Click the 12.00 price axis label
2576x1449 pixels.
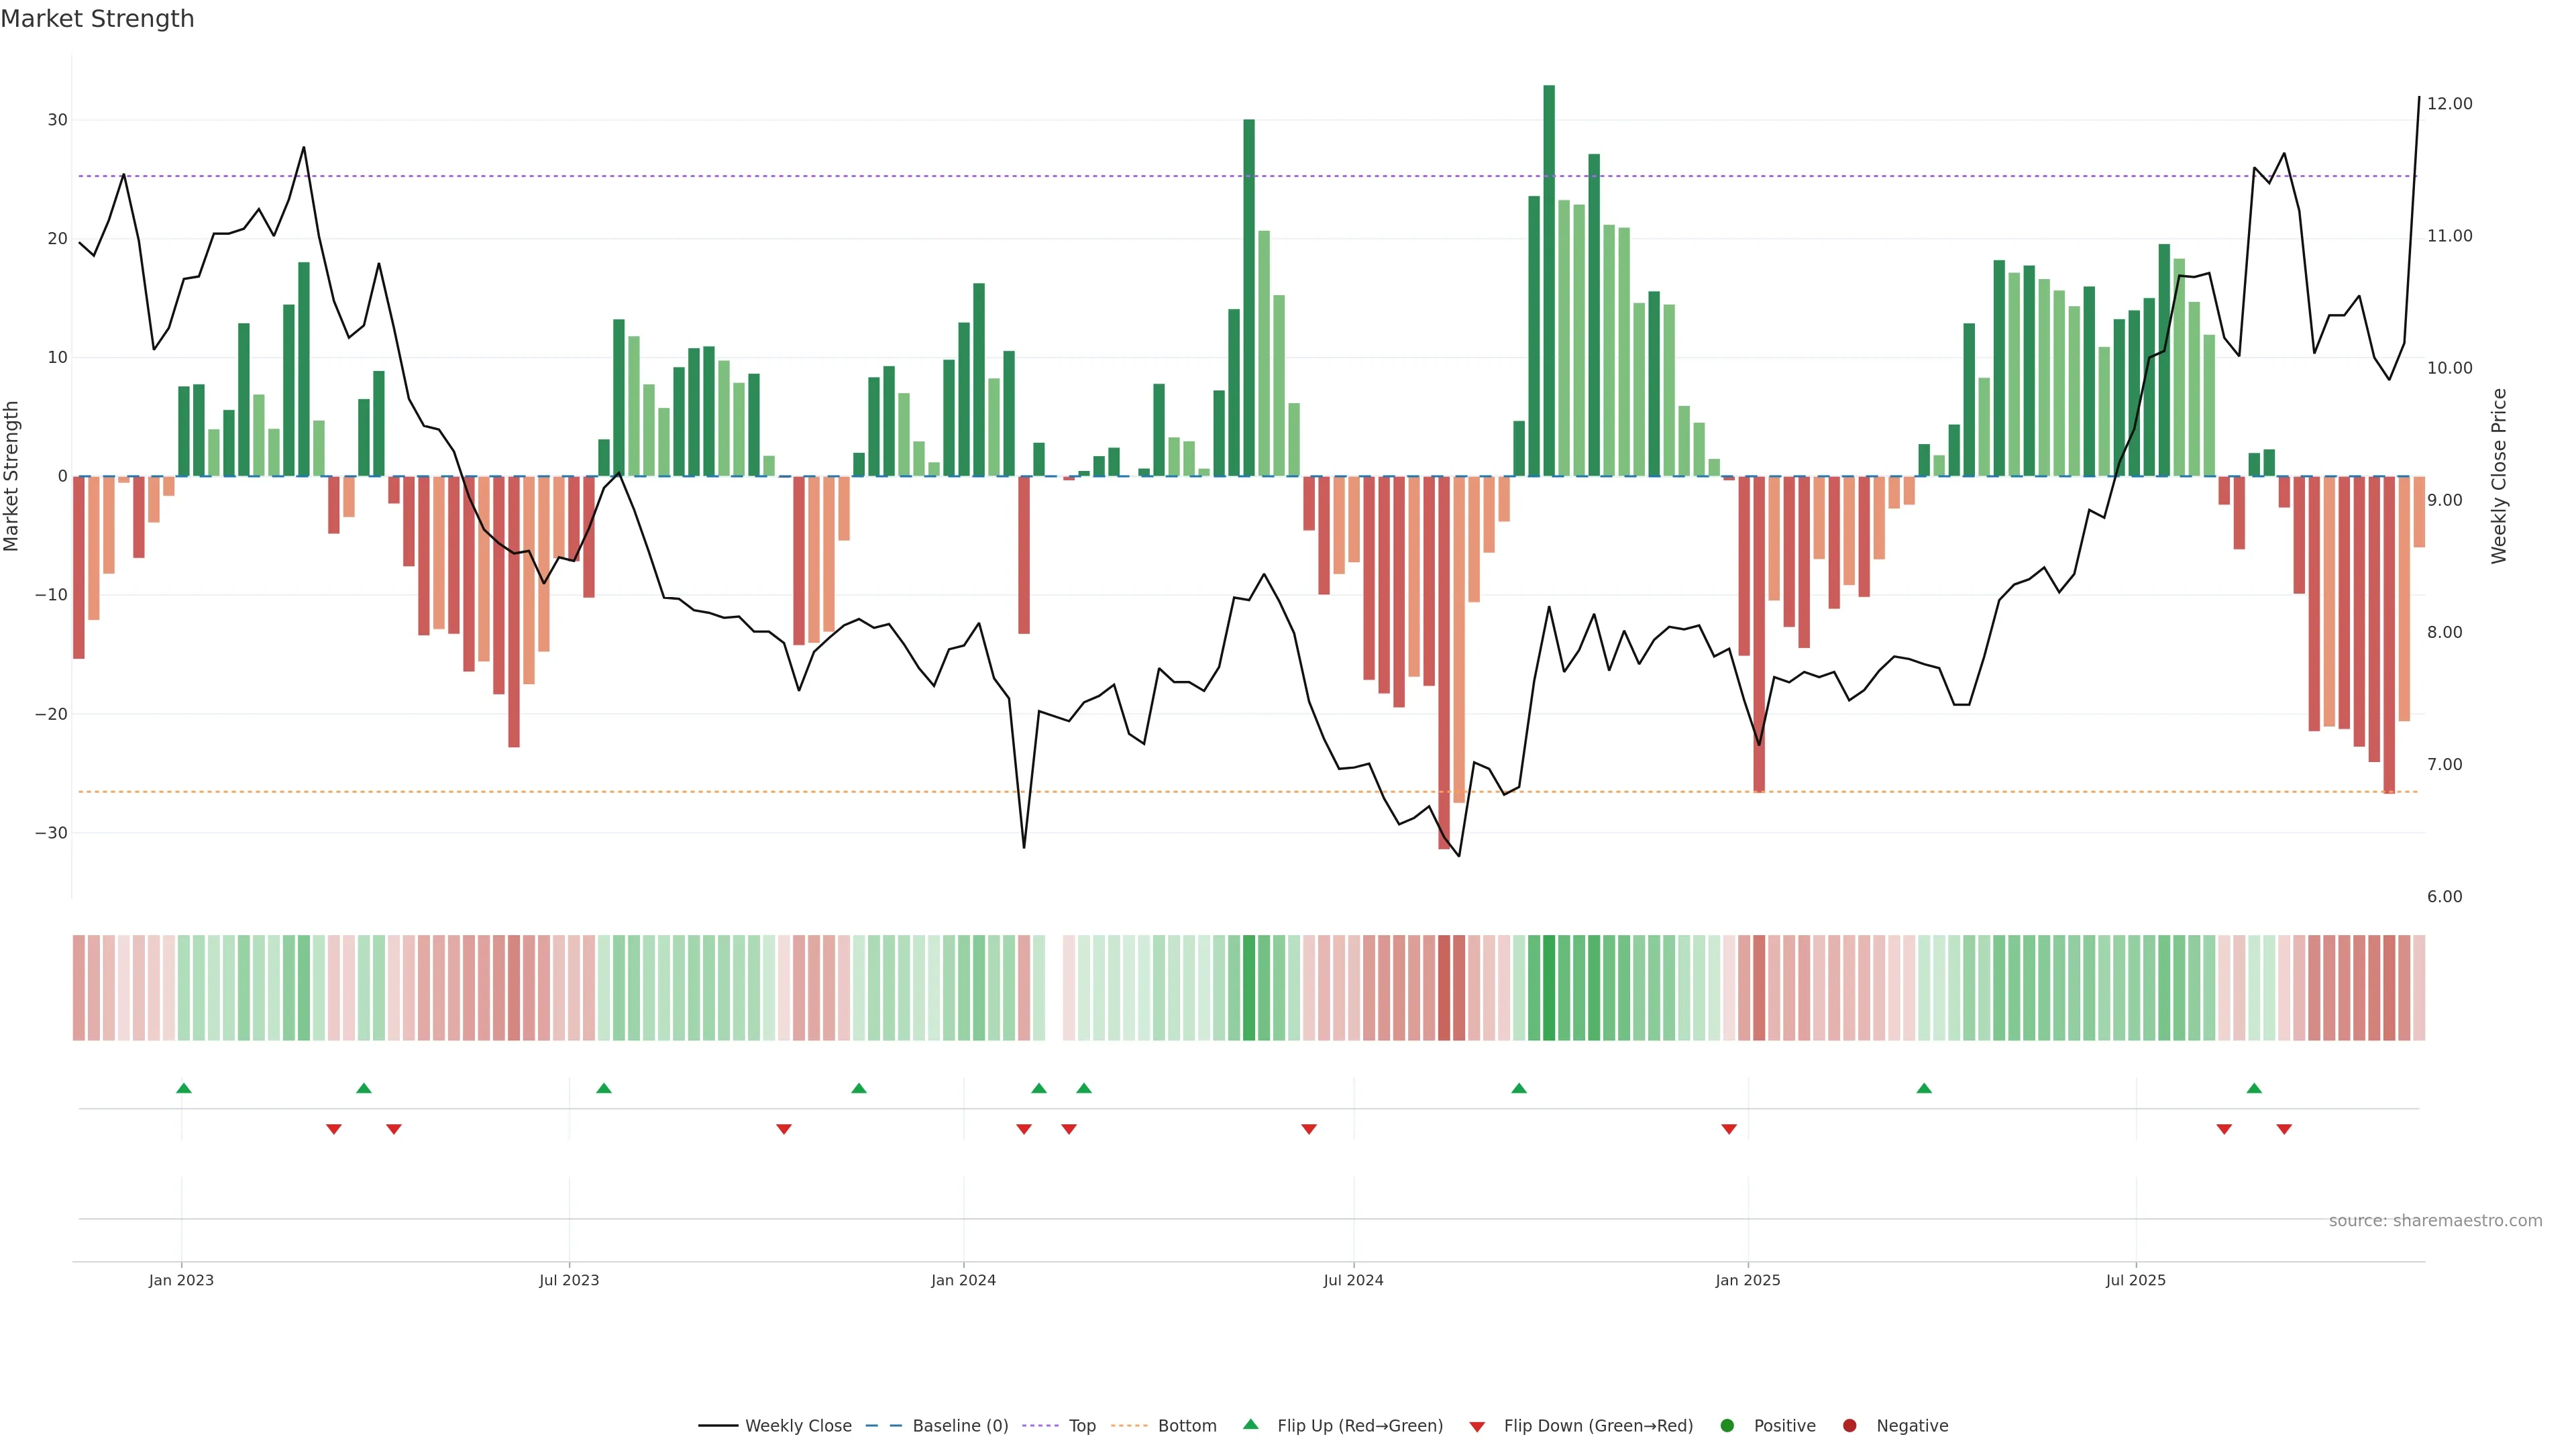pos(2449,104)
